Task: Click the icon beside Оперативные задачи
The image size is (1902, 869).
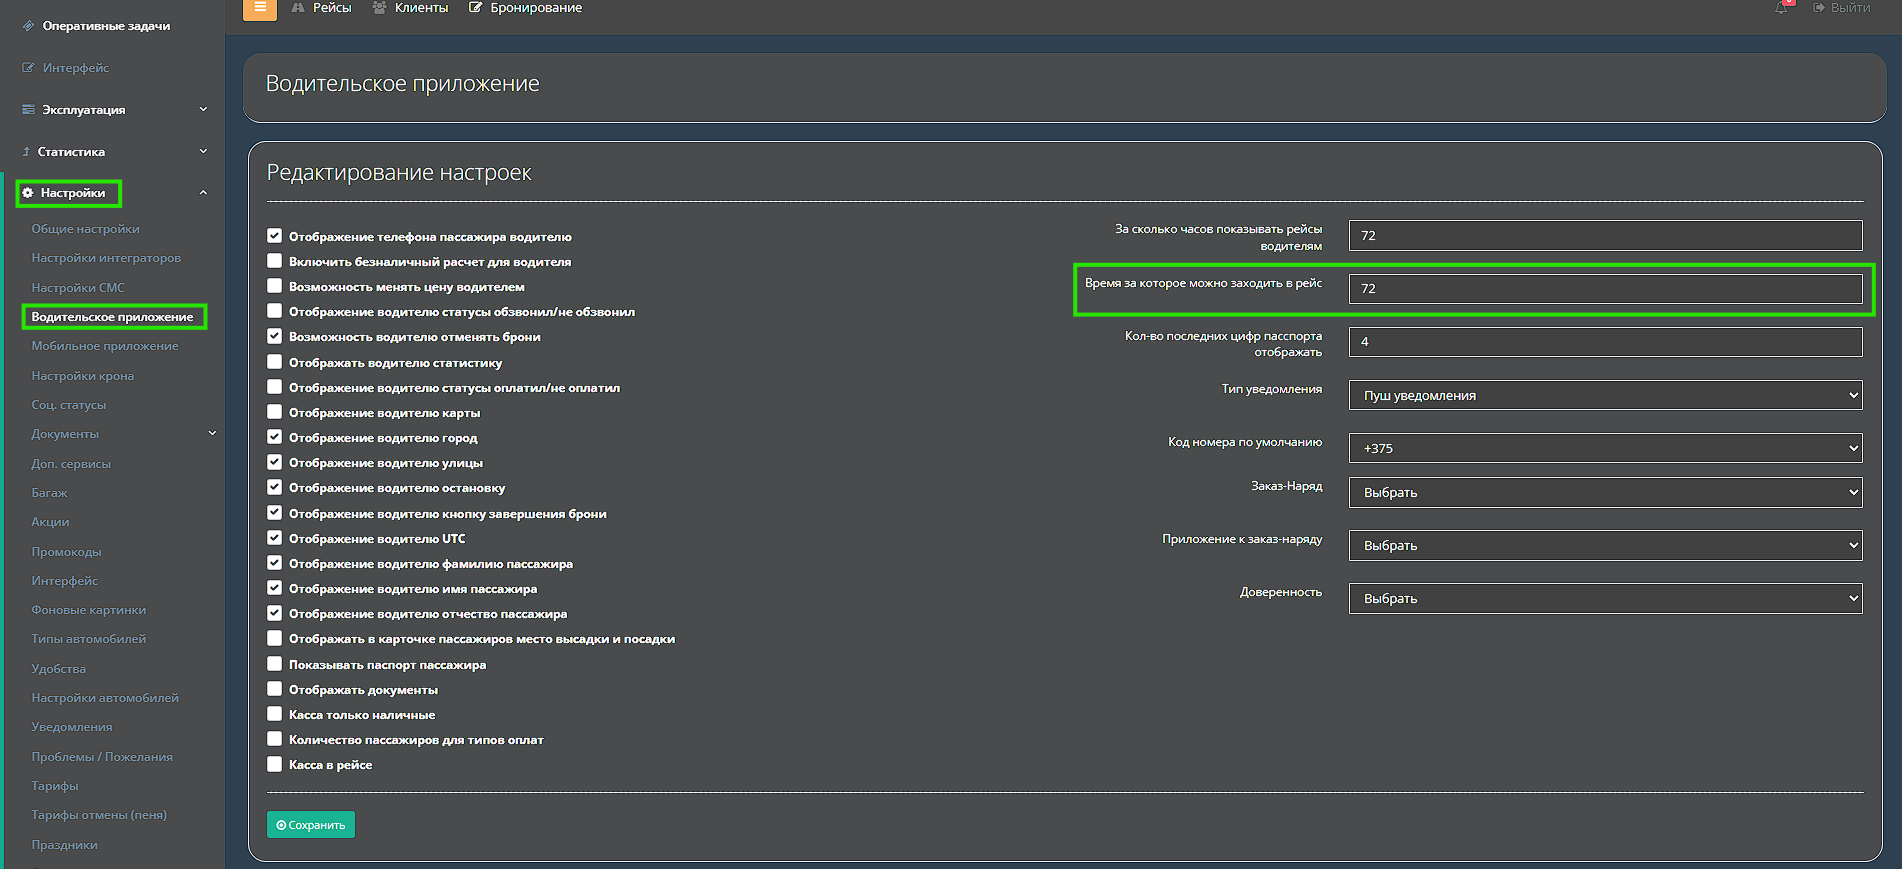Action: pyautogui.click(x=28, y=26)
